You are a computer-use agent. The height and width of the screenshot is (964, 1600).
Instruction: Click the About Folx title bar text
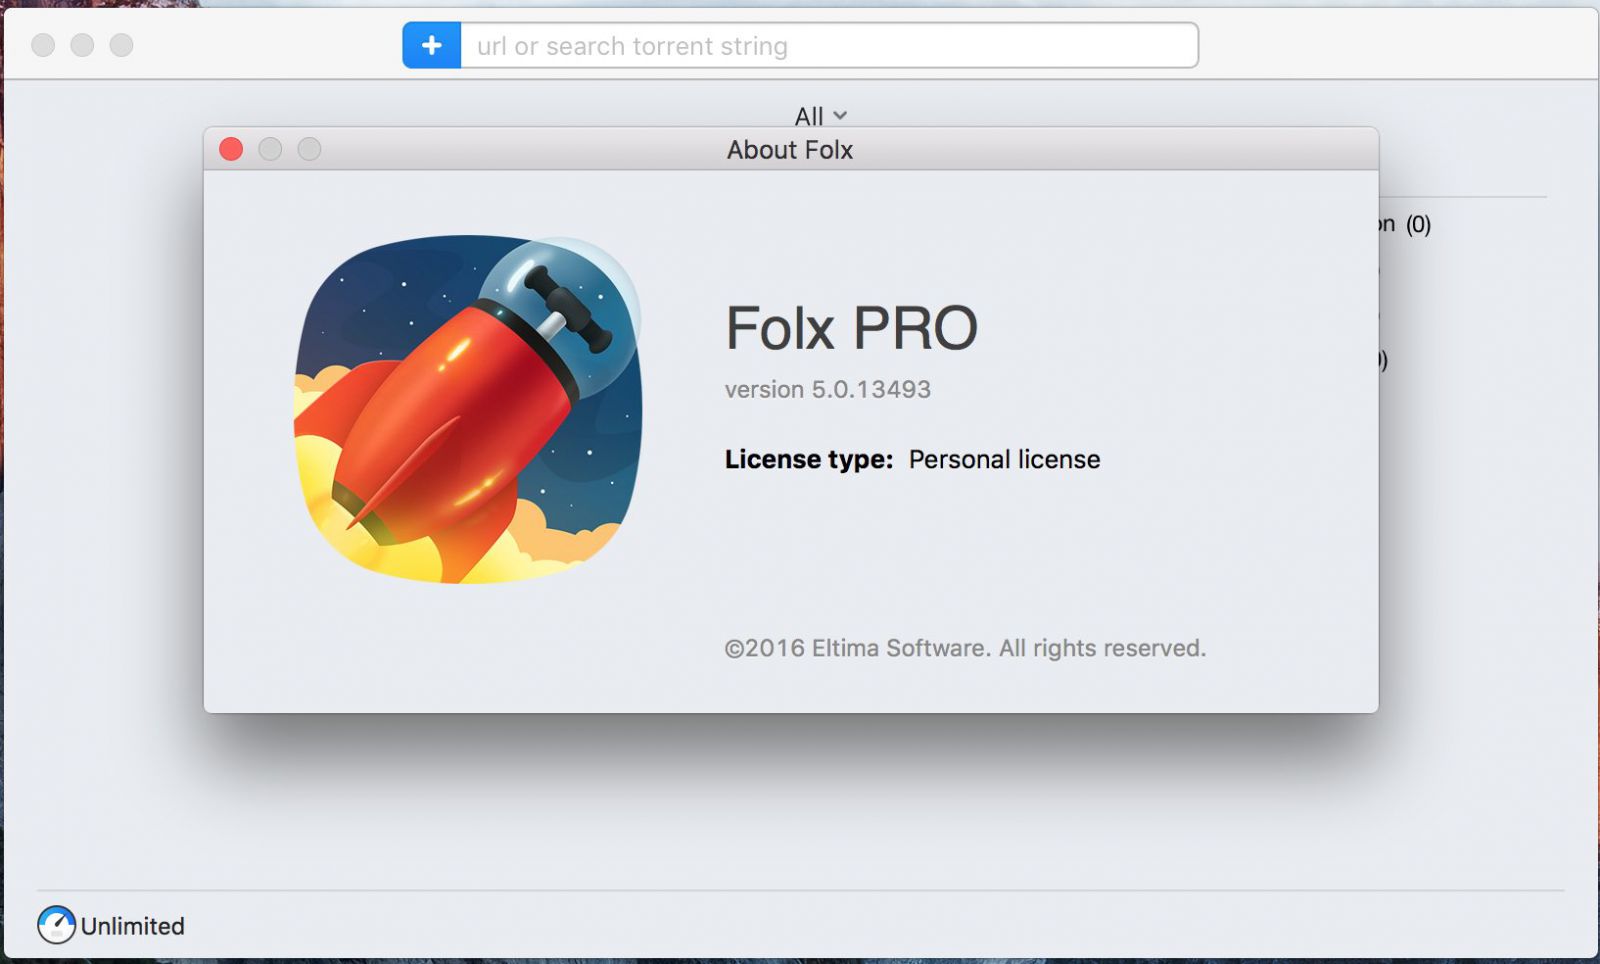point(790,150)
